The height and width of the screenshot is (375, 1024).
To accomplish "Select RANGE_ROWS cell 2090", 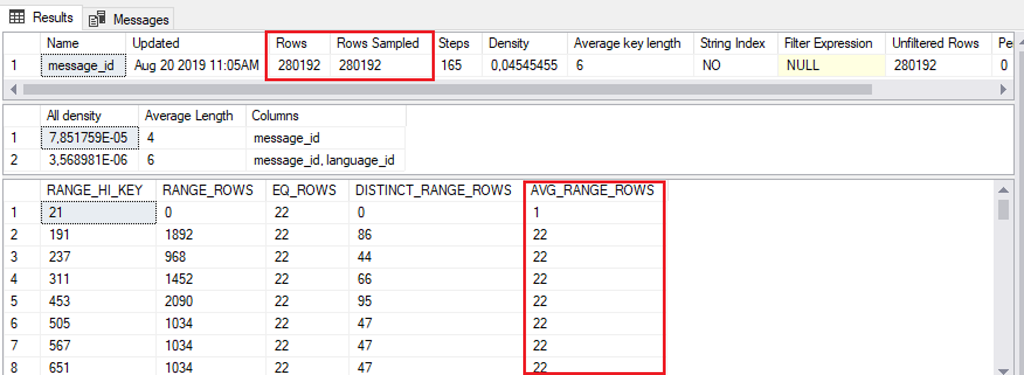I will click(212, 301).
